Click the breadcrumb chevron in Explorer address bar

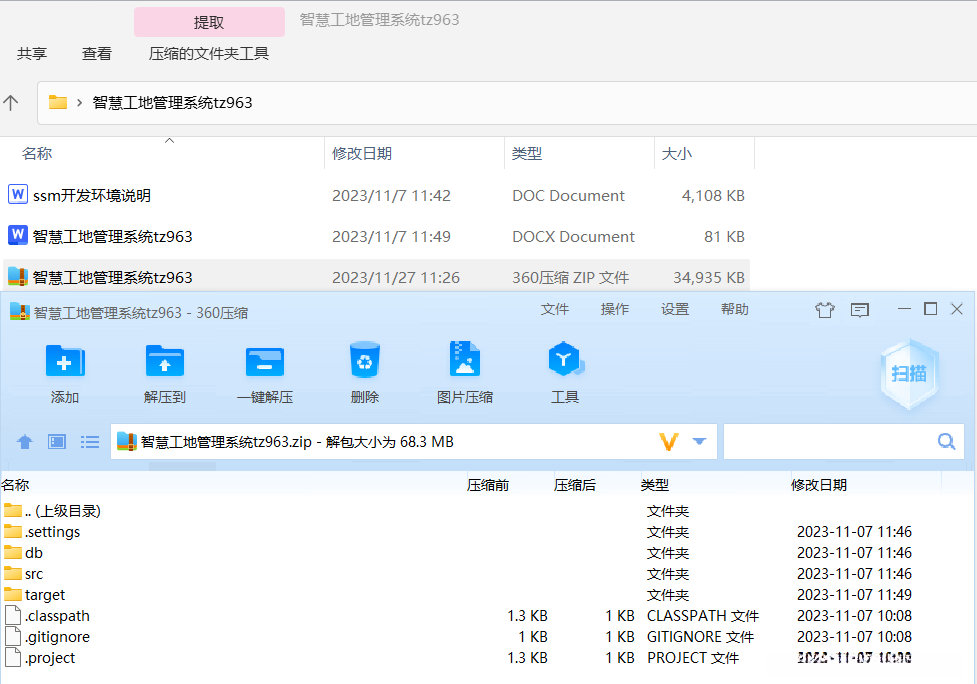coord(79,103)
